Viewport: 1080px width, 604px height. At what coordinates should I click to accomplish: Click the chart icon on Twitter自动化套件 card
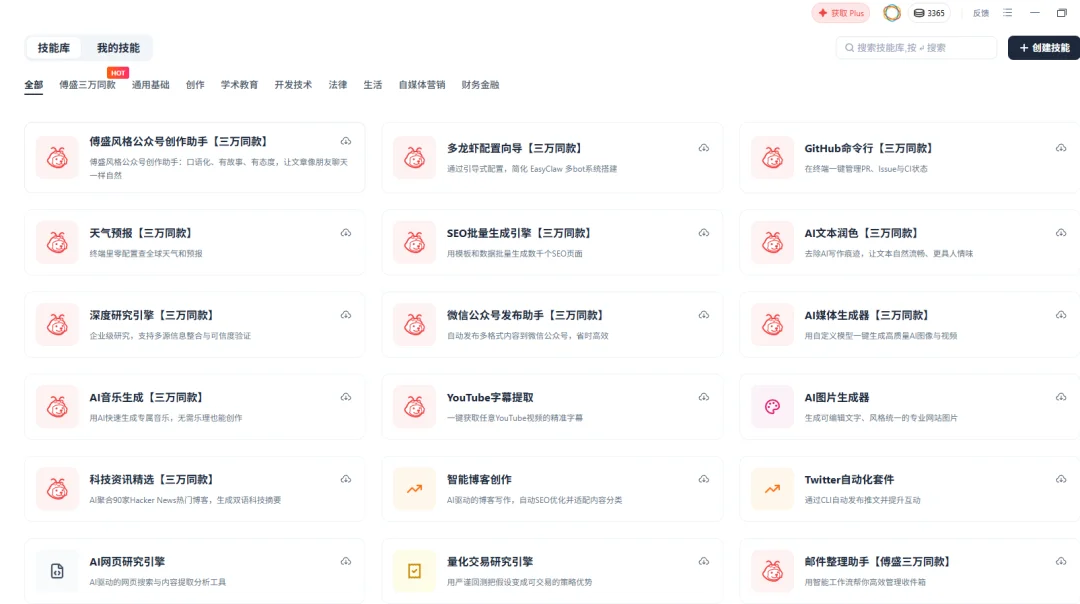click(x=771, y=489)
